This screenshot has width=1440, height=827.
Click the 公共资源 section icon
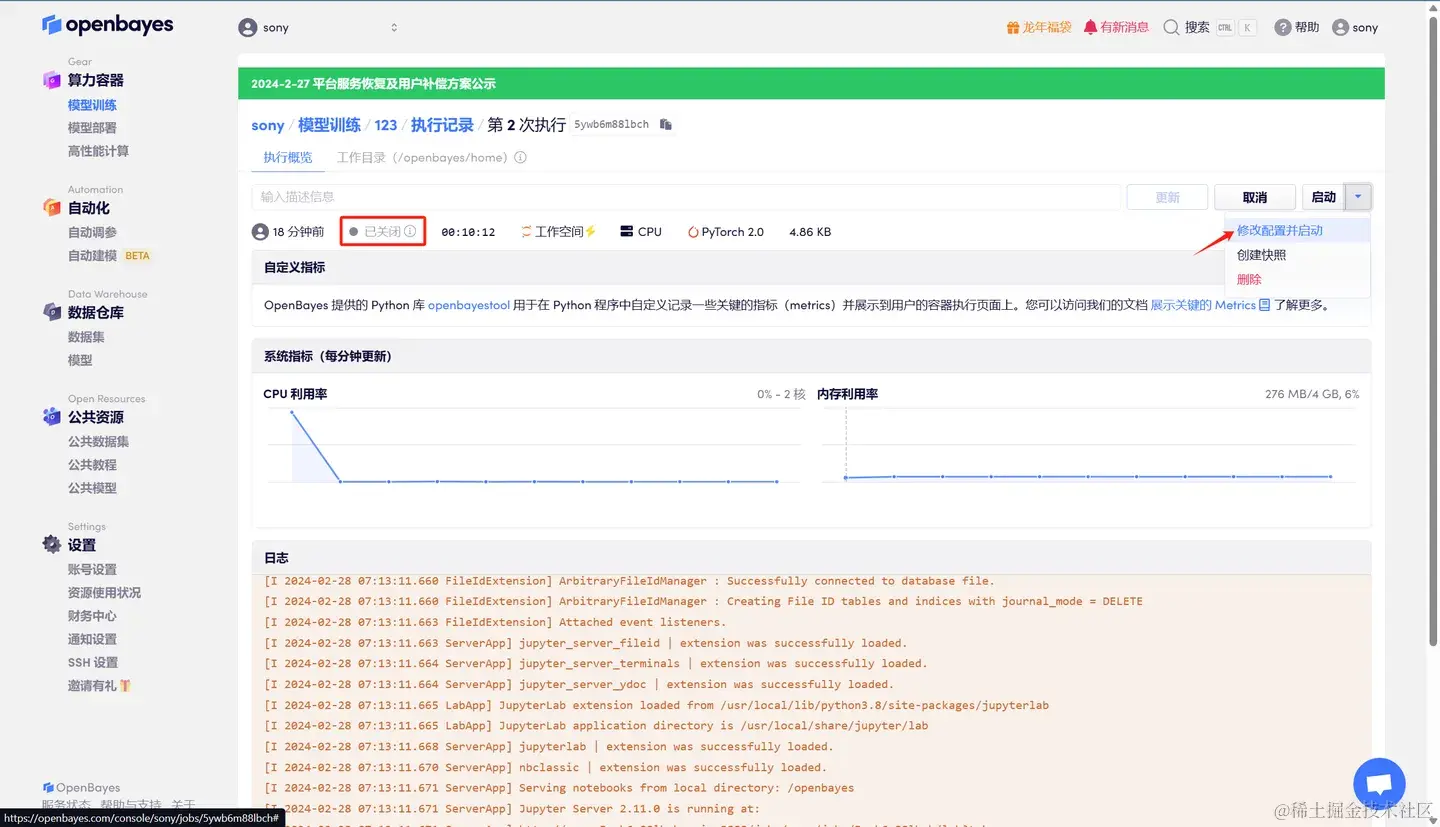(x=52, y=416)
